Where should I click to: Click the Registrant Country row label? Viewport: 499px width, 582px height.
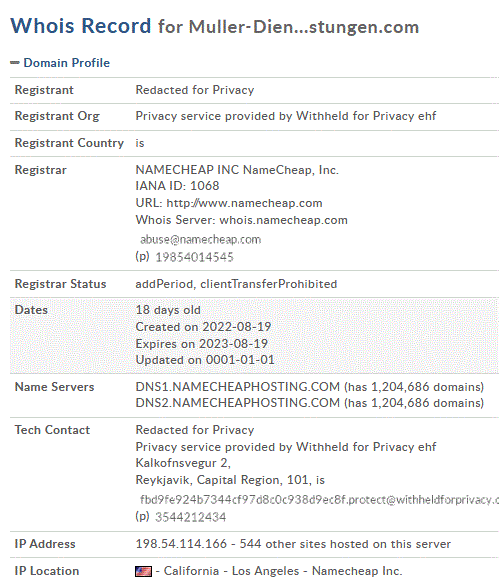[69, 143]
